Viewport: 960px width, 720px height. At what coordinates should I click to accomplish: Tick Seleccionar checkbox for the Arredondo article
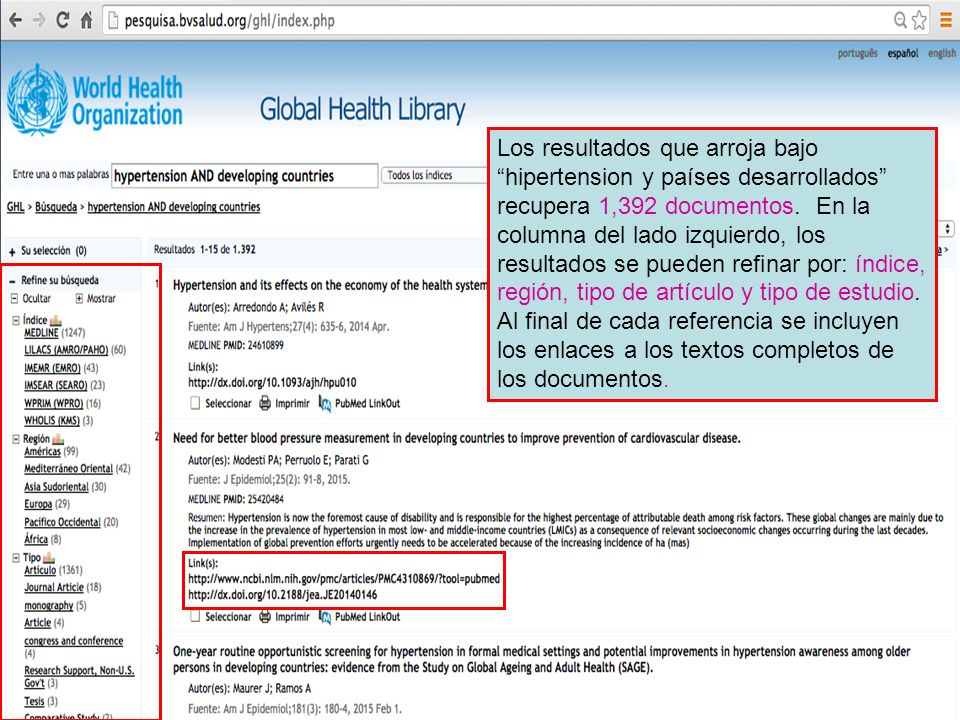pyautogui.click(x=195, y=403)
